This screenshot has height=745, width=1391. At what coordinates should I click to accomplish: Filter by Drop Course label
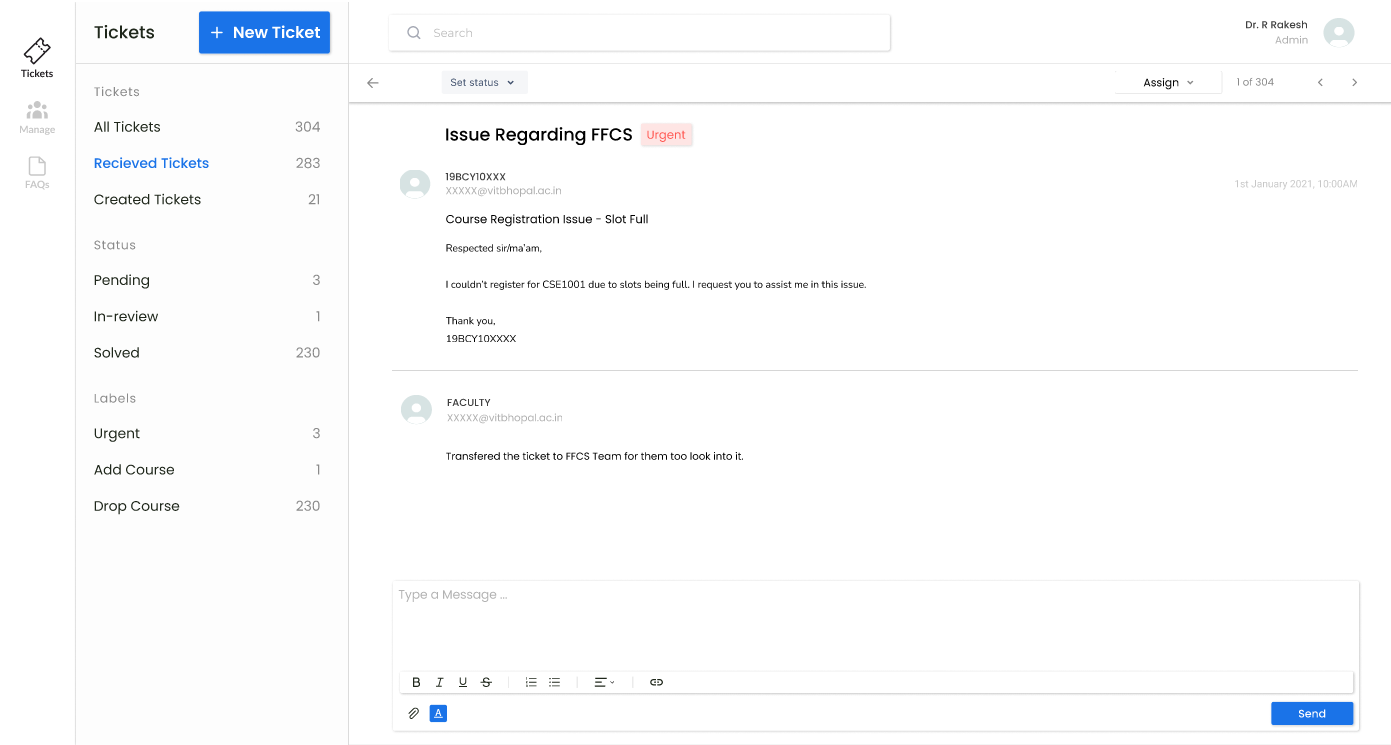207,506
